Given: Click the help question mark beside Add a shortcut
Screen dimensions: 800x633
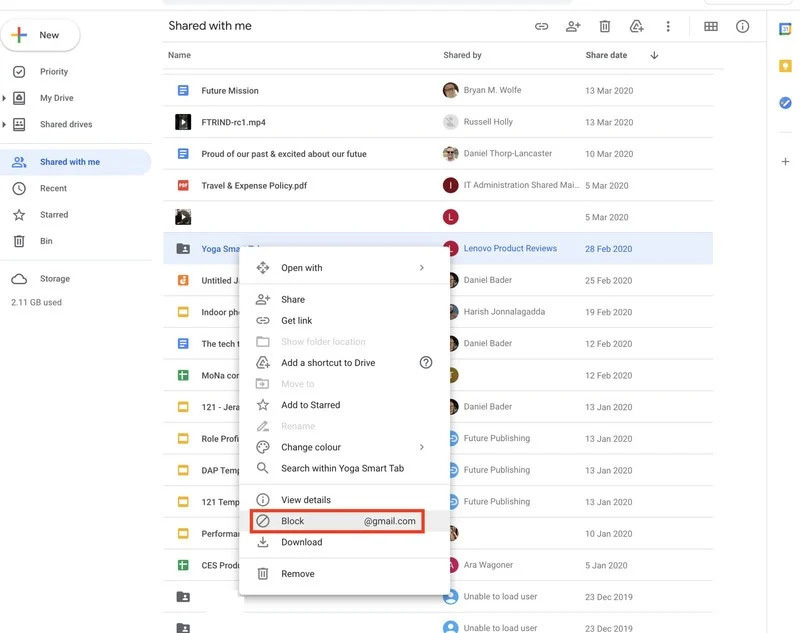Looking at the screenshot, I should click(x=426, y=363).
